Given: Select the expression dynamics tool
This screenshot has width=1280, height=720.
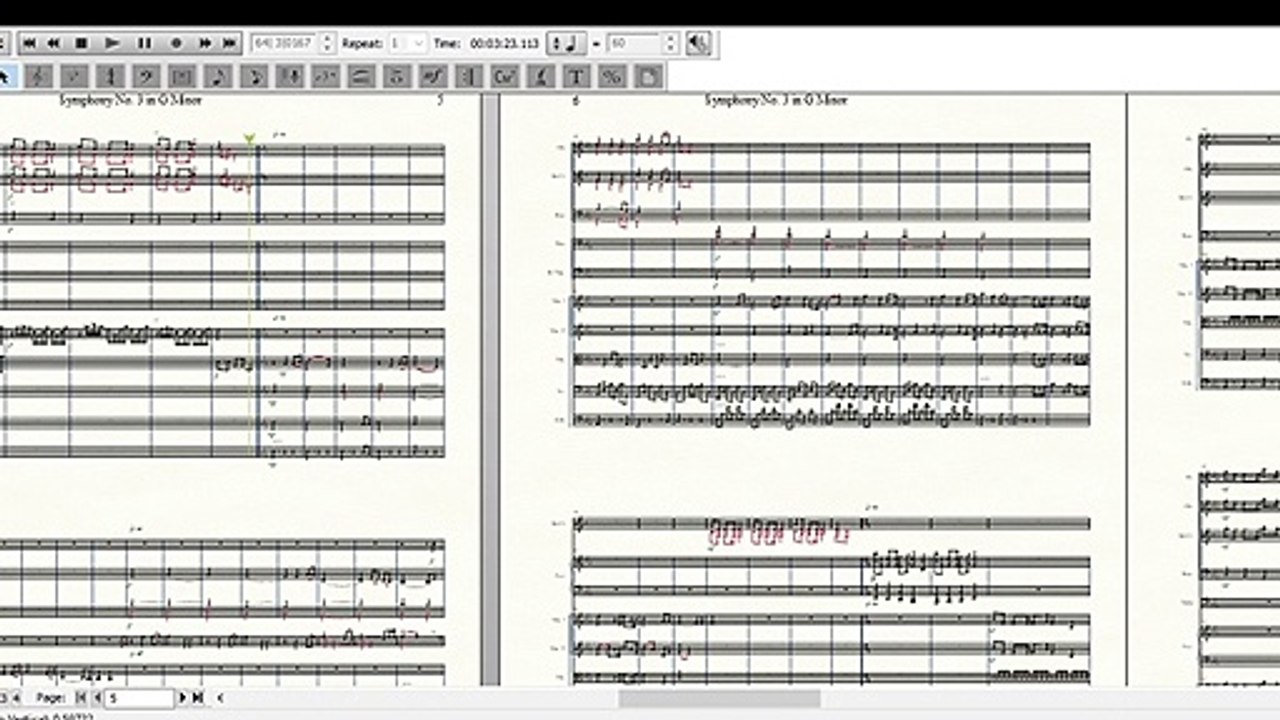Looking at the screenshot, I should tap(433, 76).
